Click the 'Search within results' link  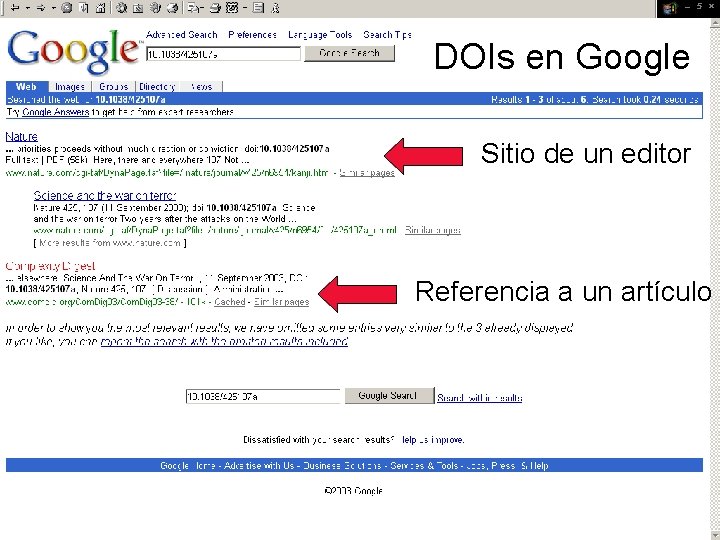tap(480, 398)
